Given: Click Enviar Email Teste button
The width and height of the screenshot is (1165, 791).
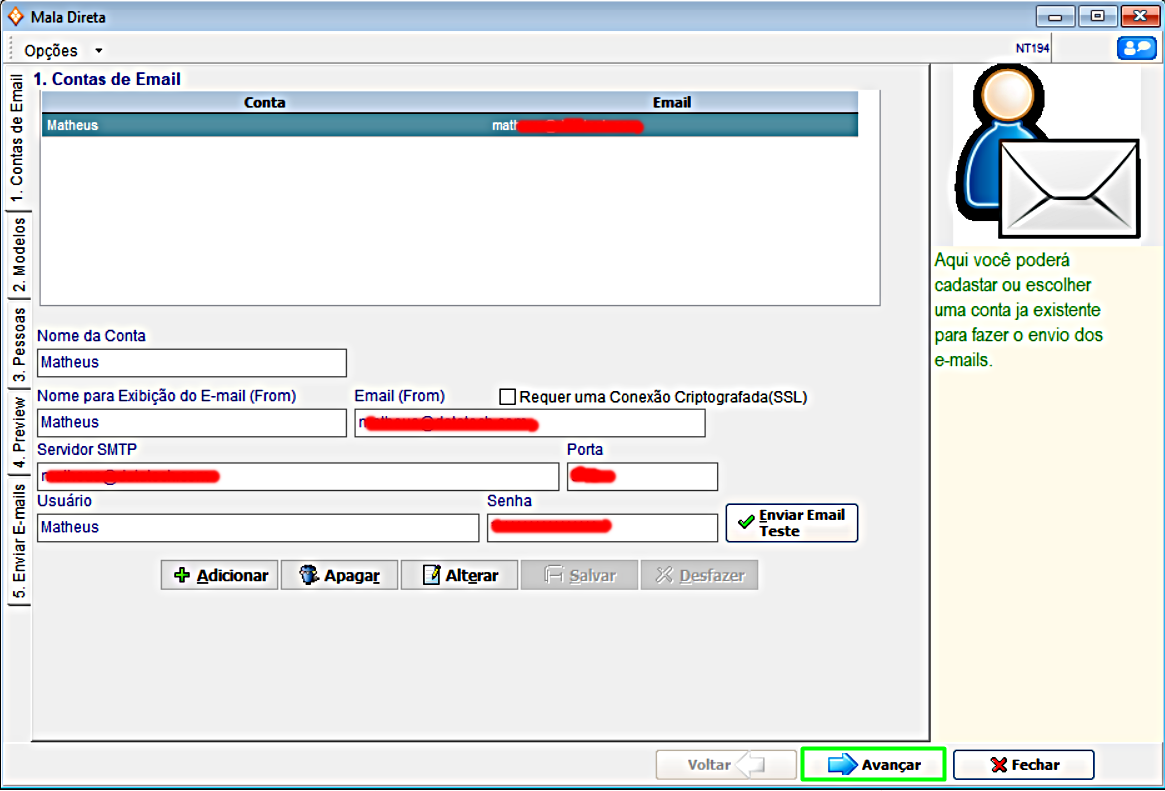Looking at the screenshot, I should tap(792, 523).
